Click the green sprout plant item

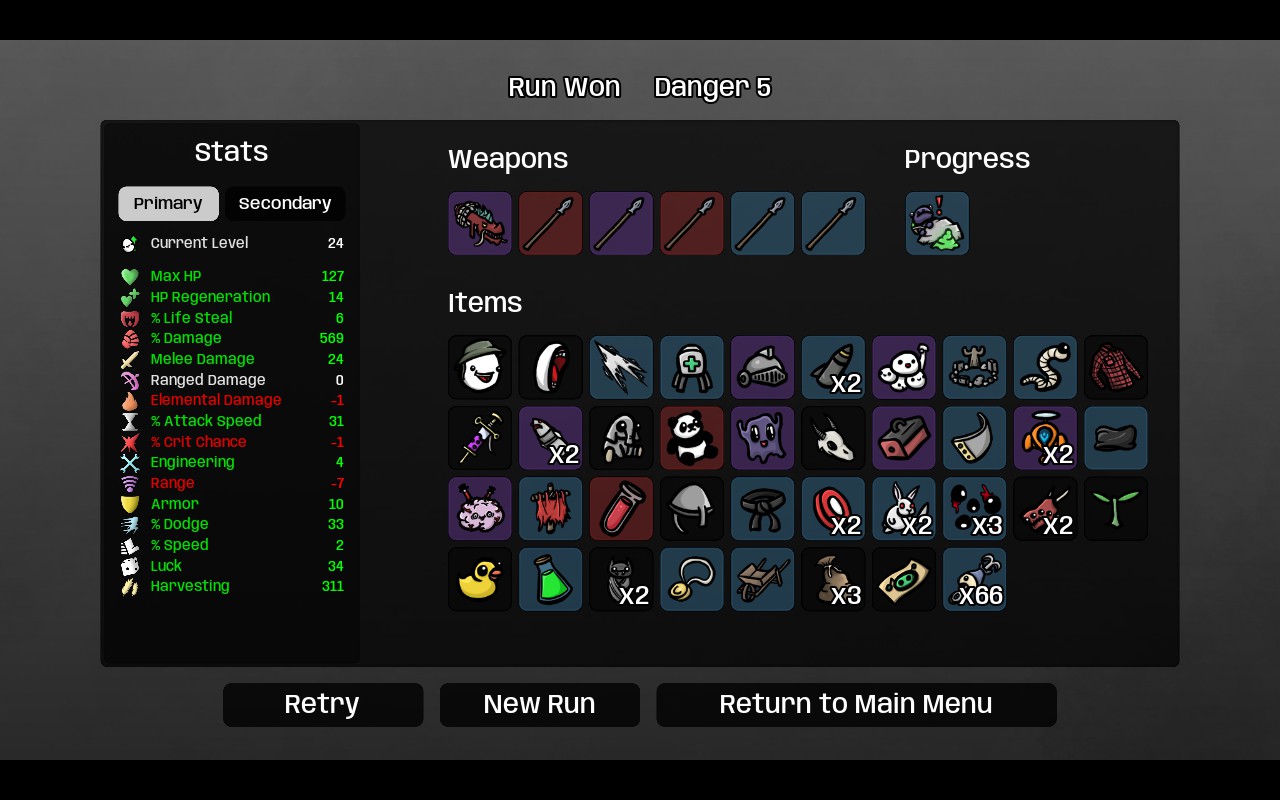[x=1116, y=509]
